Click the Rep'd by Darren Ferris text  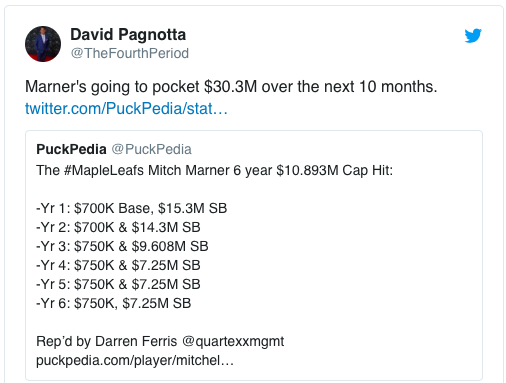(107, 341)
